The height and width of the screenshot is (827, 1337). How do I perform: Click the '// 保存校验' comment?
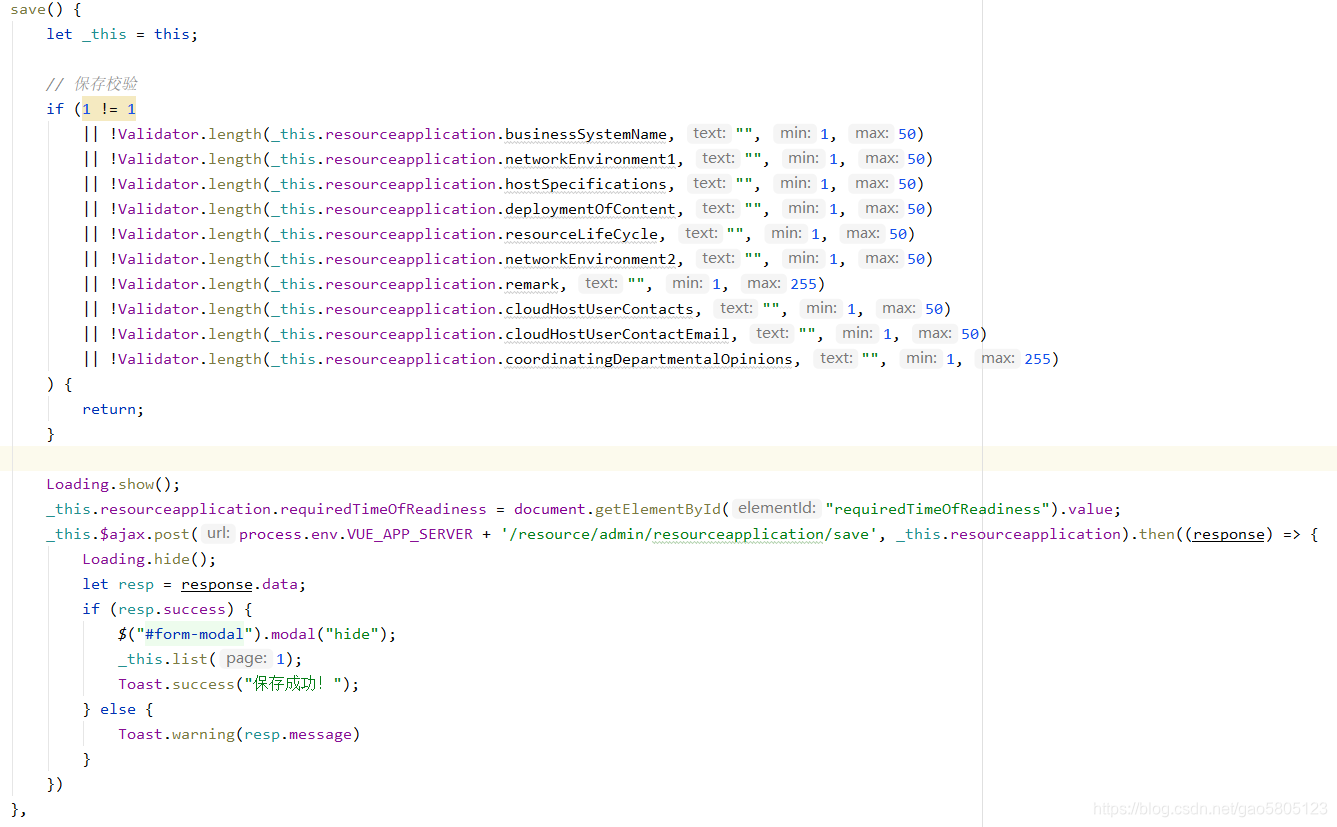tap(92, 84)
